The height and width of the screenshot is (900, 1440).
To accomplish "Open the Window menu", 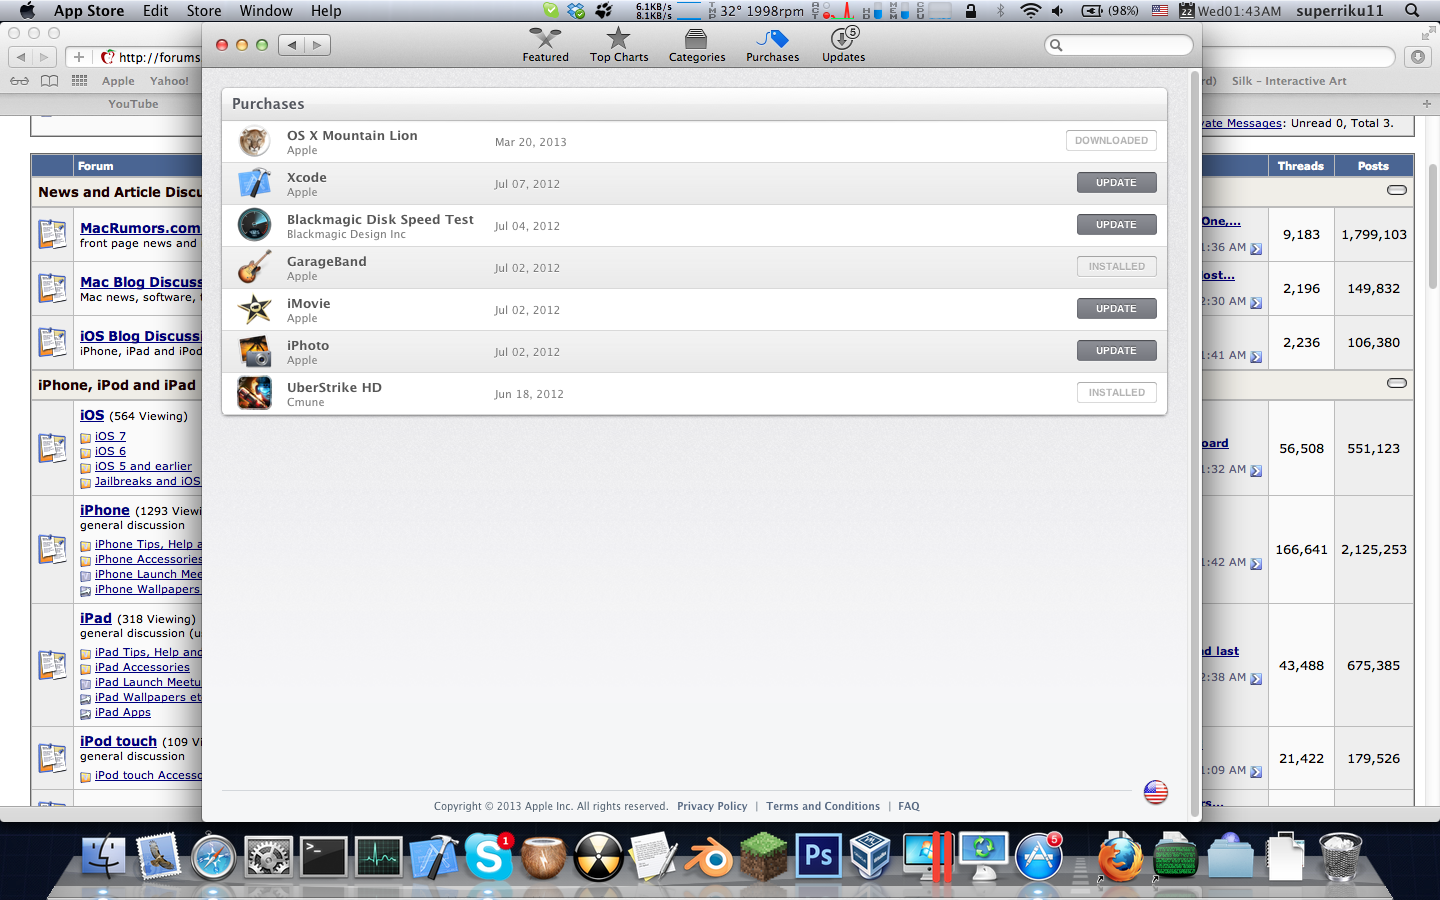I will (x=266, y=11).
